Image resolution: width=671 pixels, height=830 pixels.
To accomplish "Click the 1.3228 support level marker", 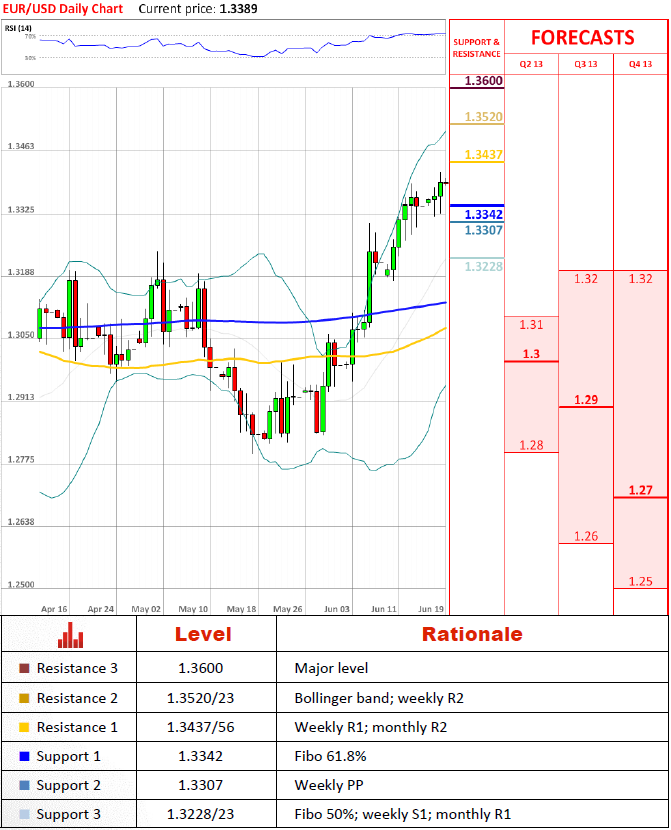I will pyautogui.click(x=484, y=266).
